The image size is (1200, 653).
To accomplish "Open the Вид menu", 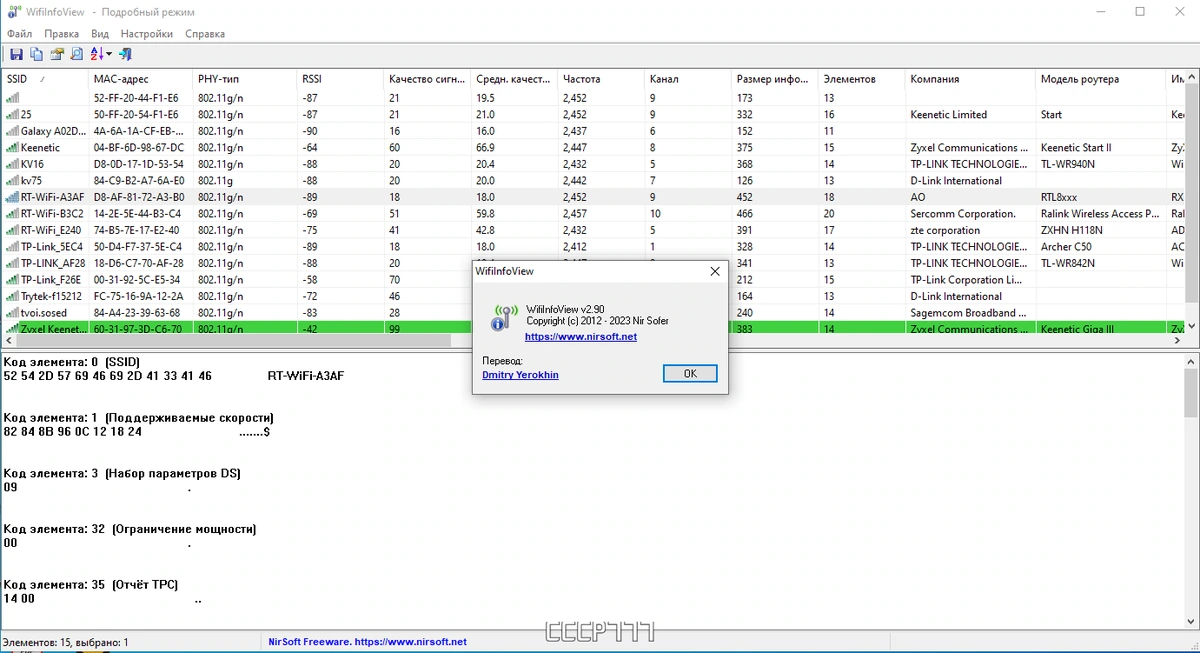I will point(100,33).
